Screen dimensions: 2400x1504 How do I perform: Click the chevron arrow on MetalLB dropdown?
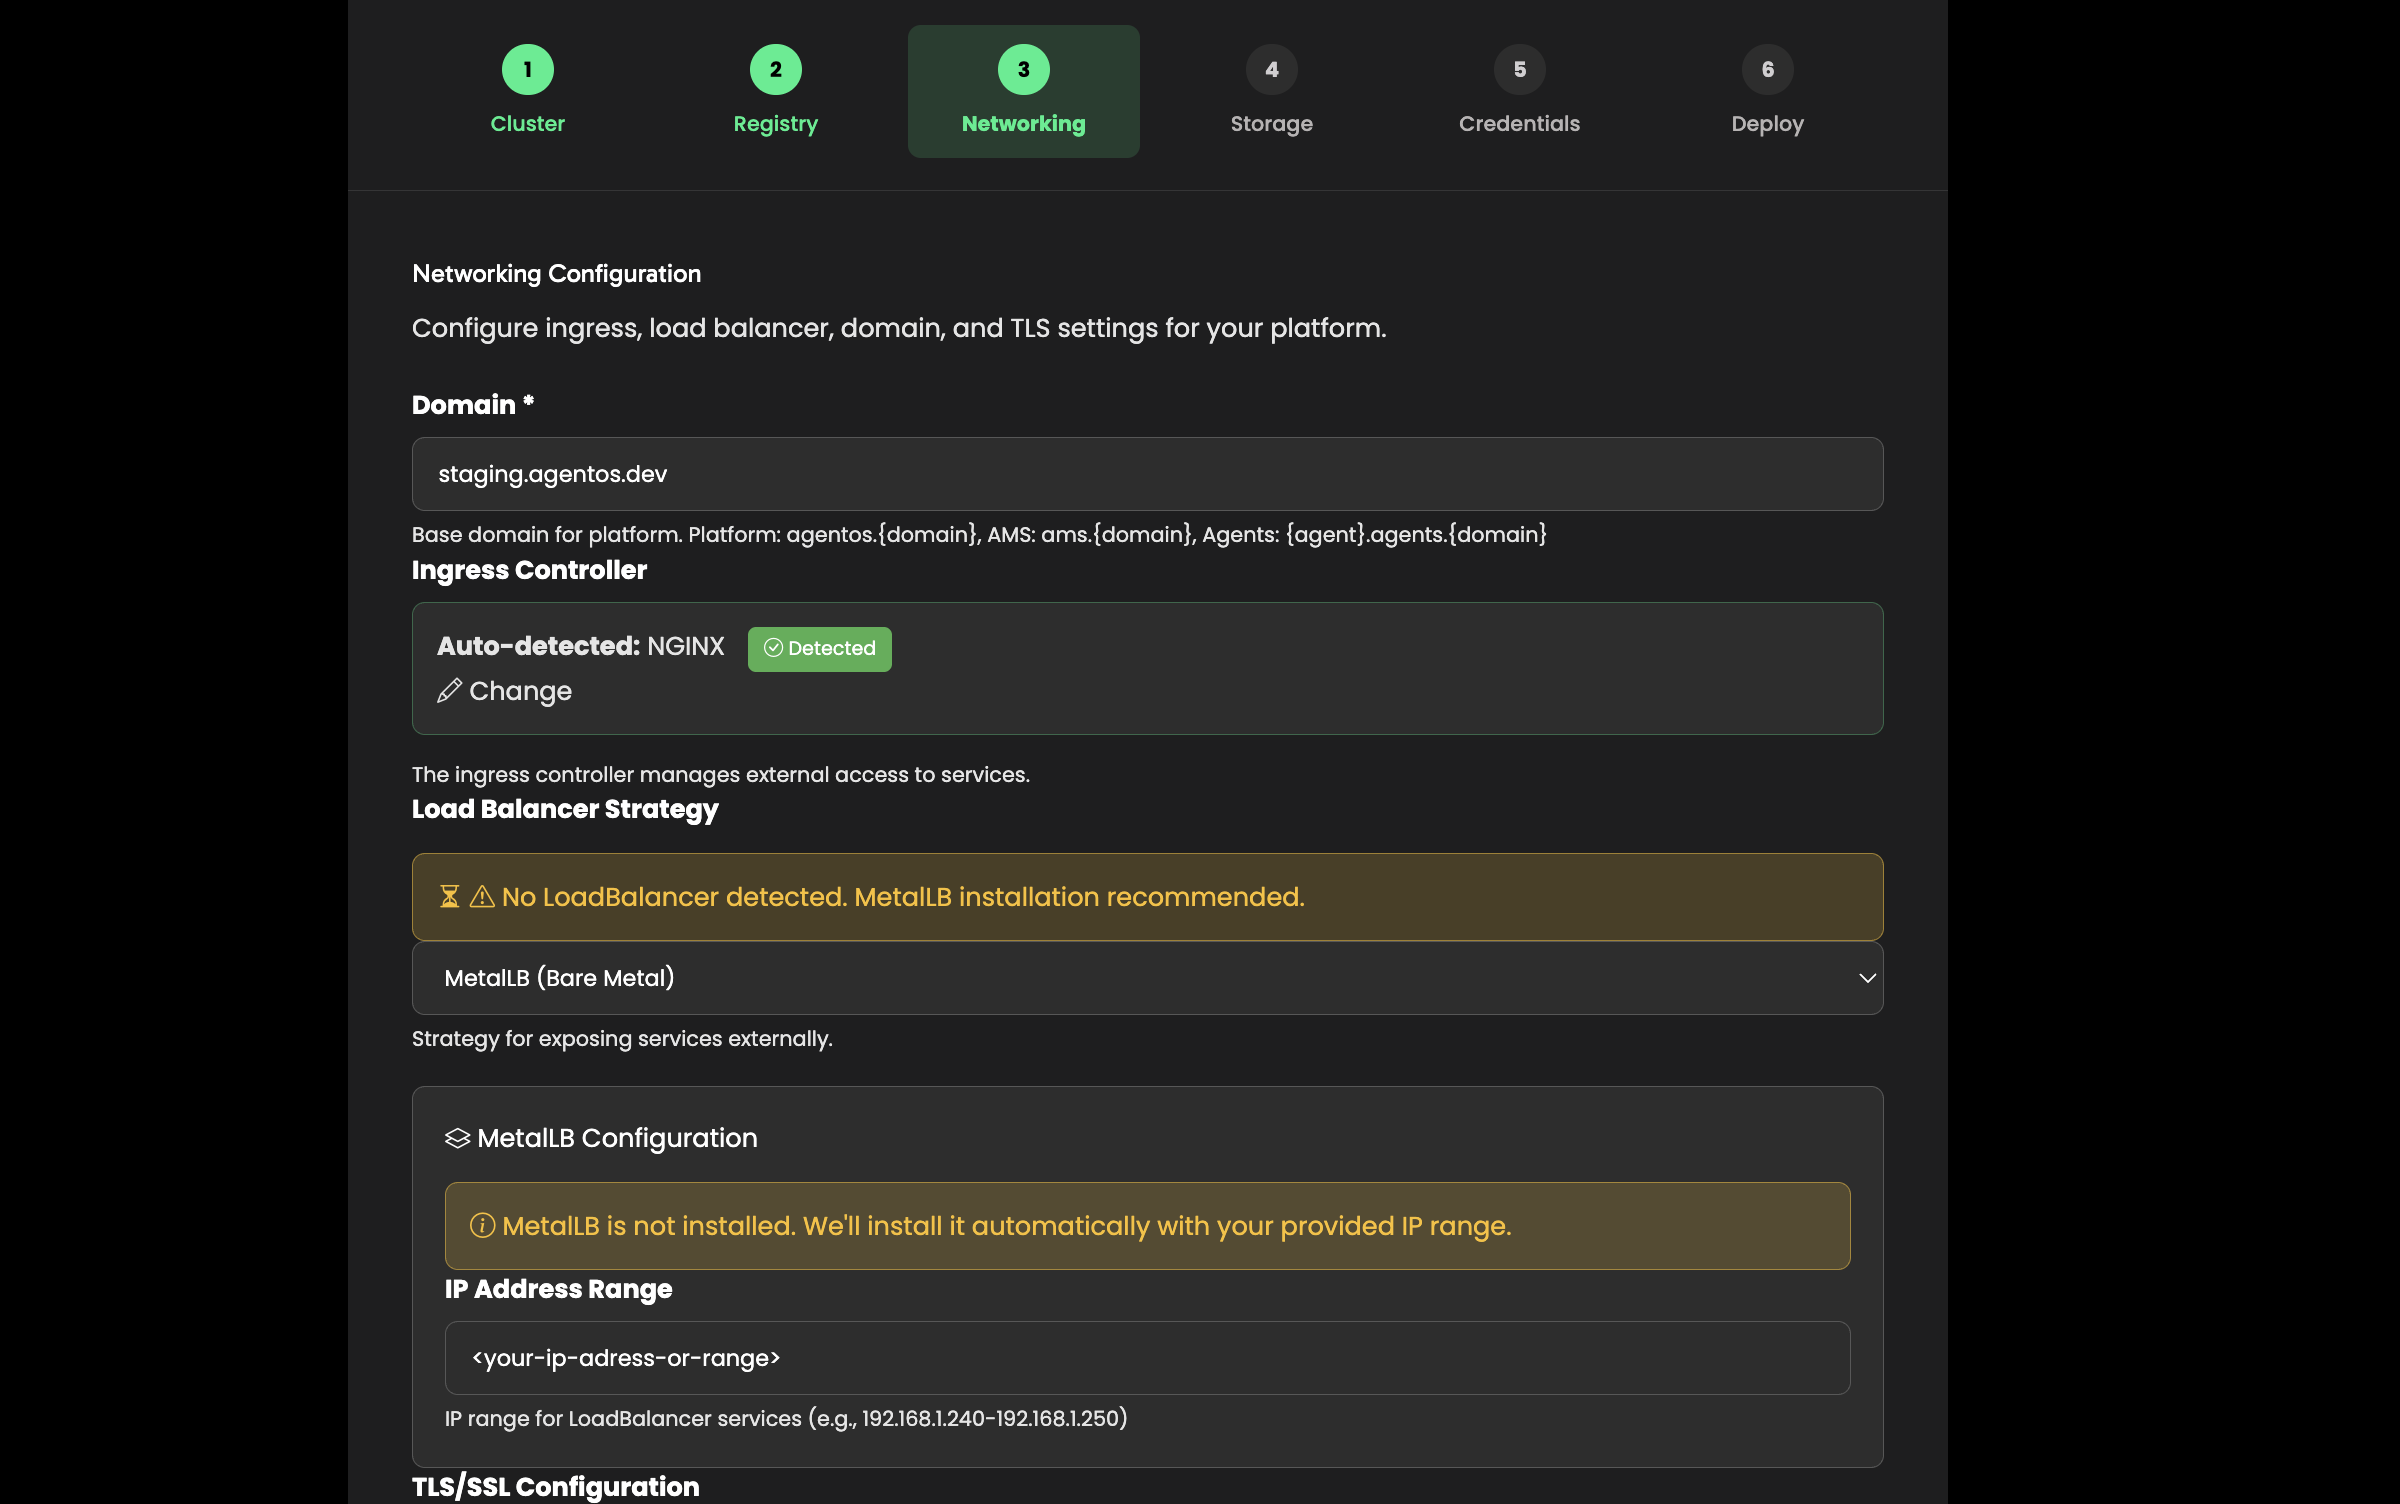coord(1866,978)
